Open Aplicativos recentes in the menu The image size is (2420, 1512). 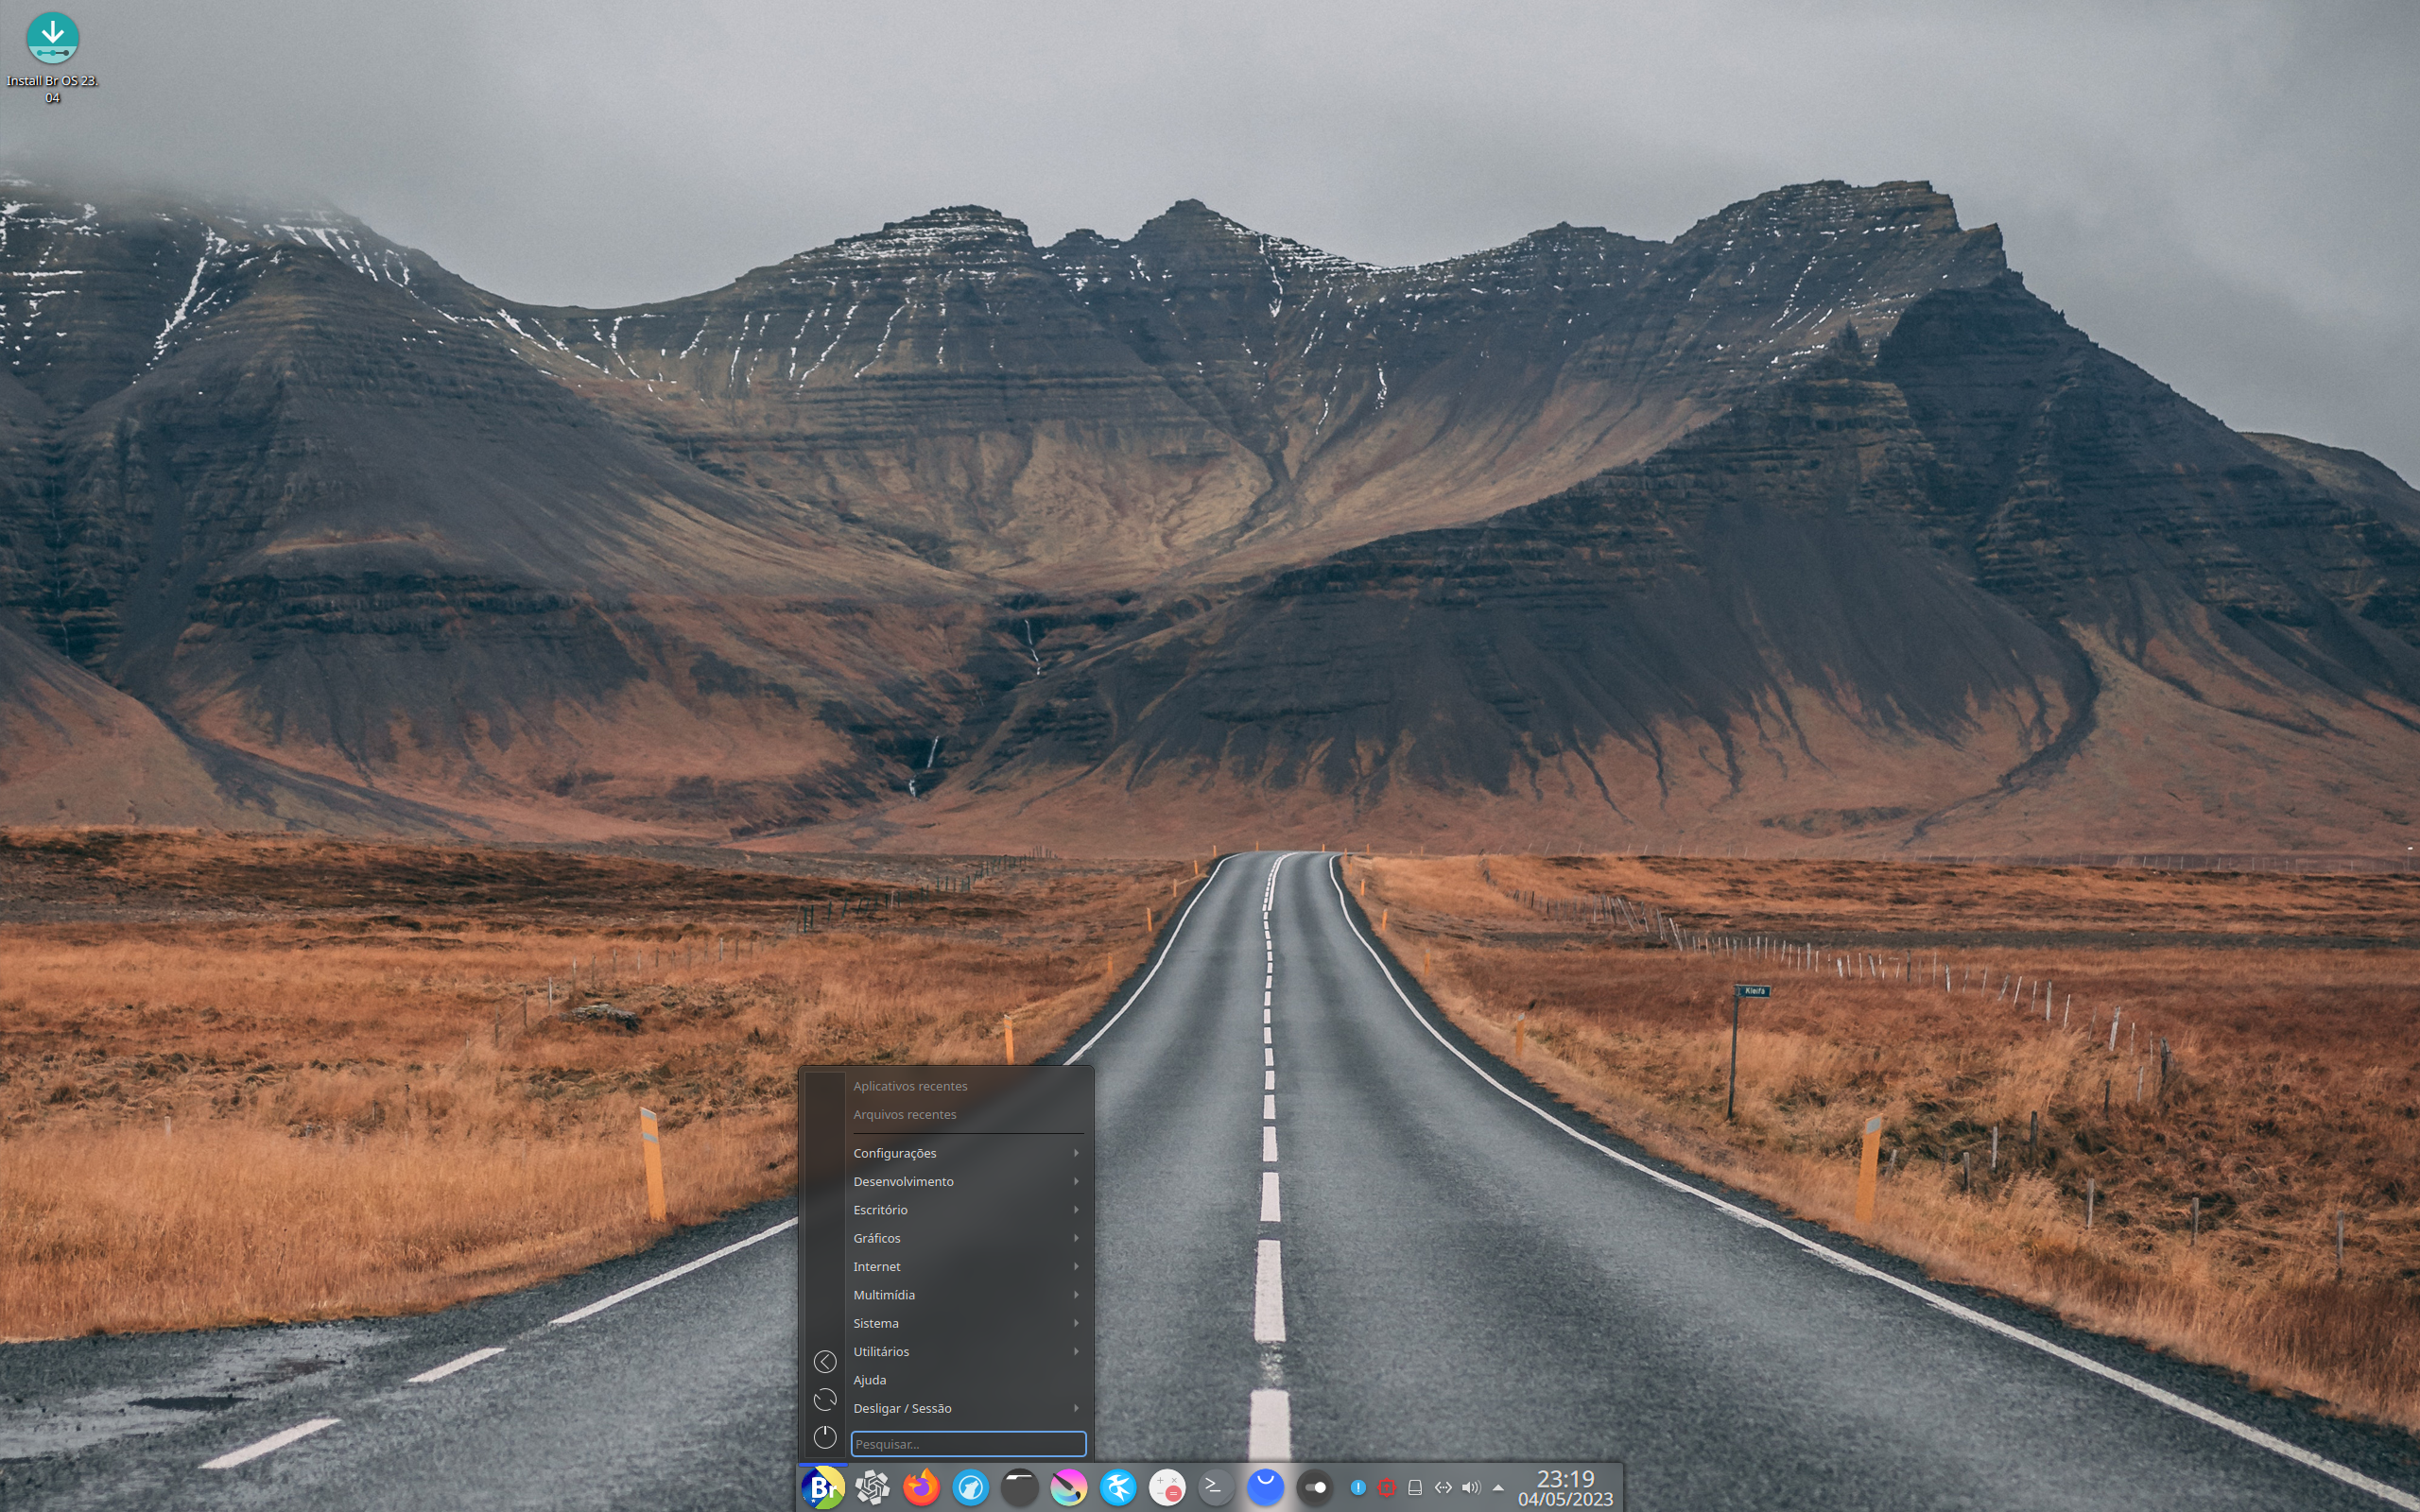(x=911, y=1086)
